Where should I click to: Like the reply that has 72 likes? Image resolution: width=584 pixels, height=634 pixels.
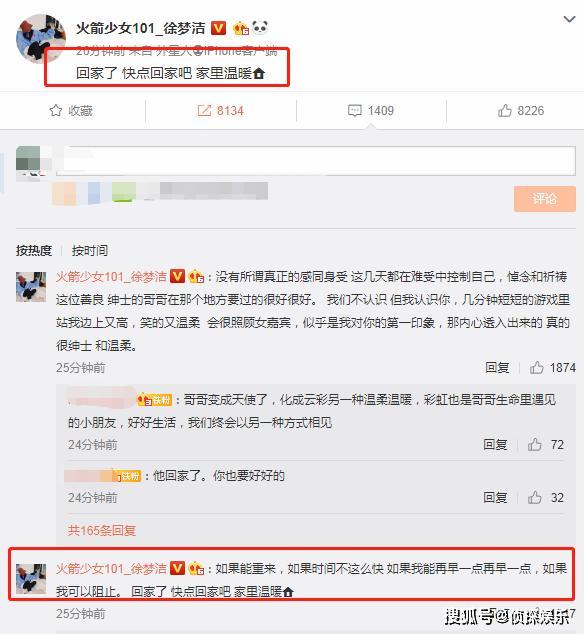click(x=535, y=444)
